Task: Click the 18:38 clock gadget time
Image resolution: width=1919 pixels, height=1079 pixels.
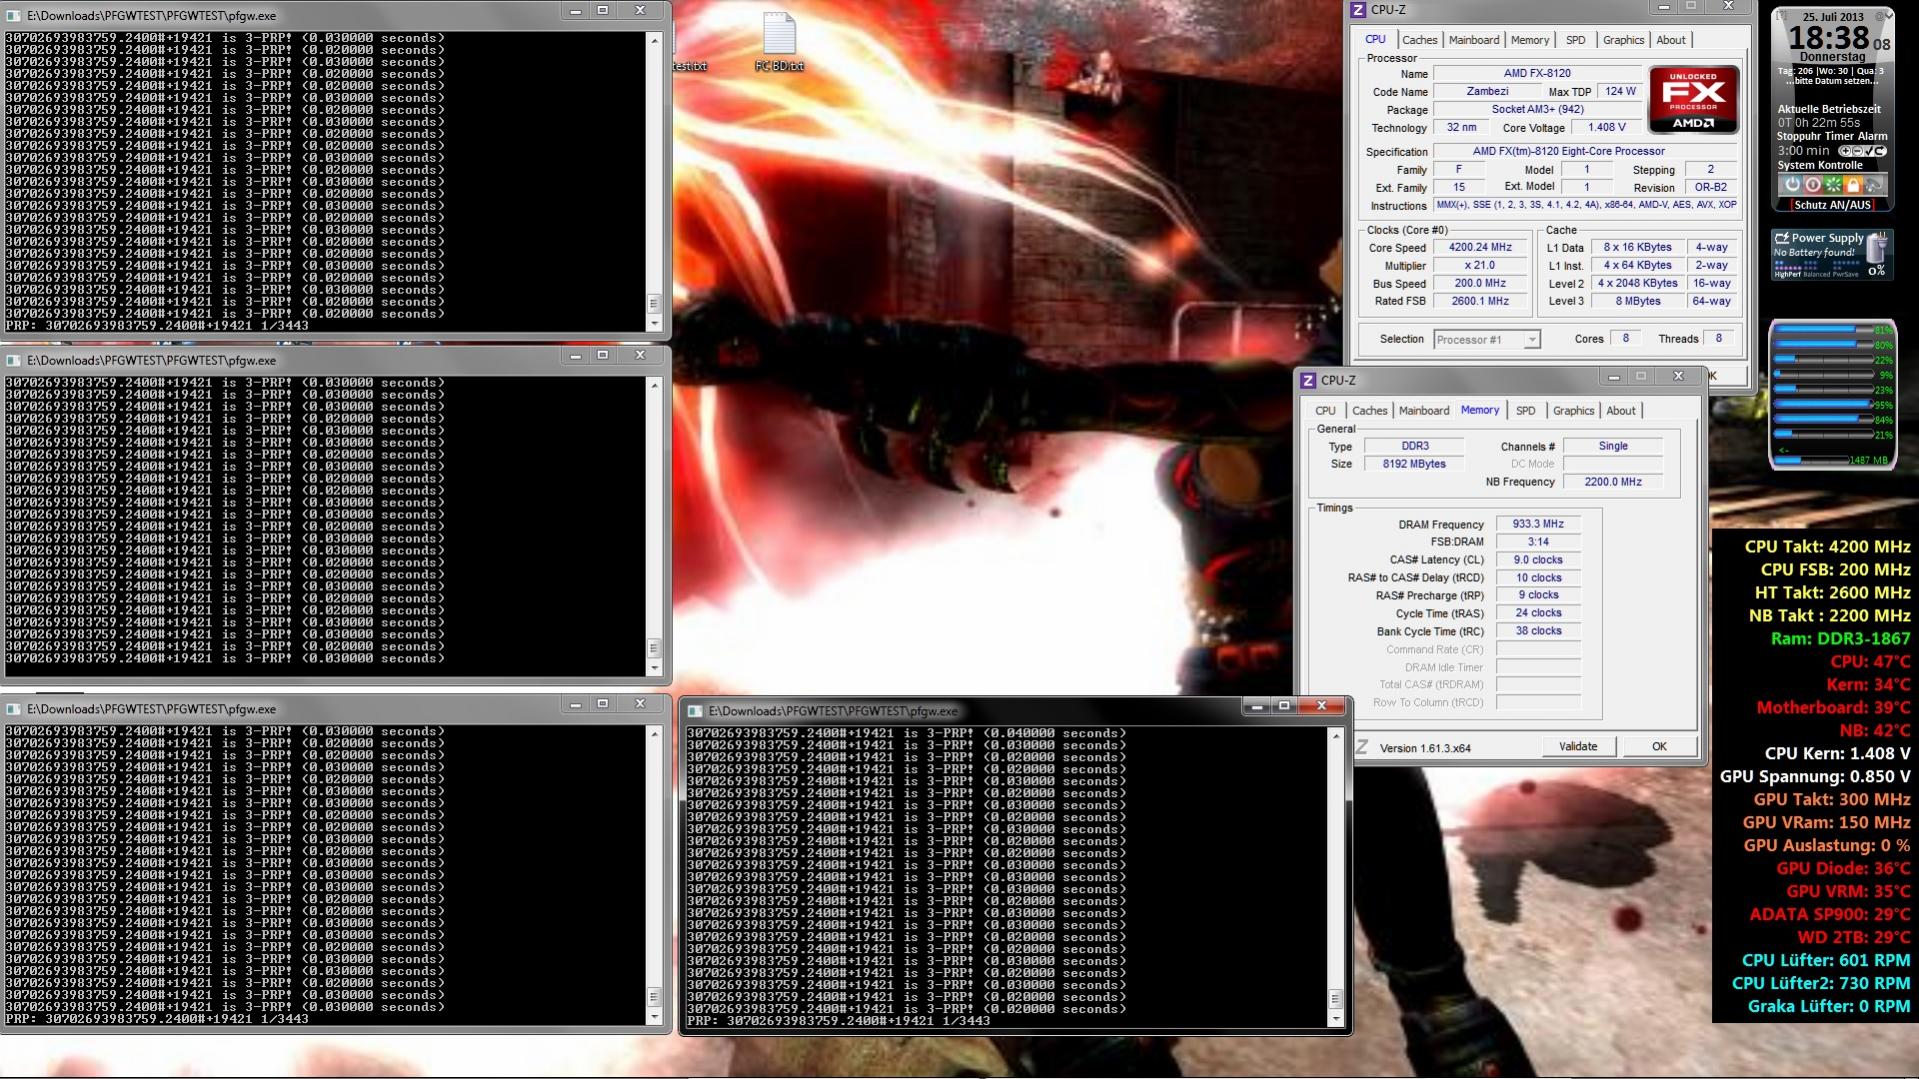Action: pos(1828,38)
